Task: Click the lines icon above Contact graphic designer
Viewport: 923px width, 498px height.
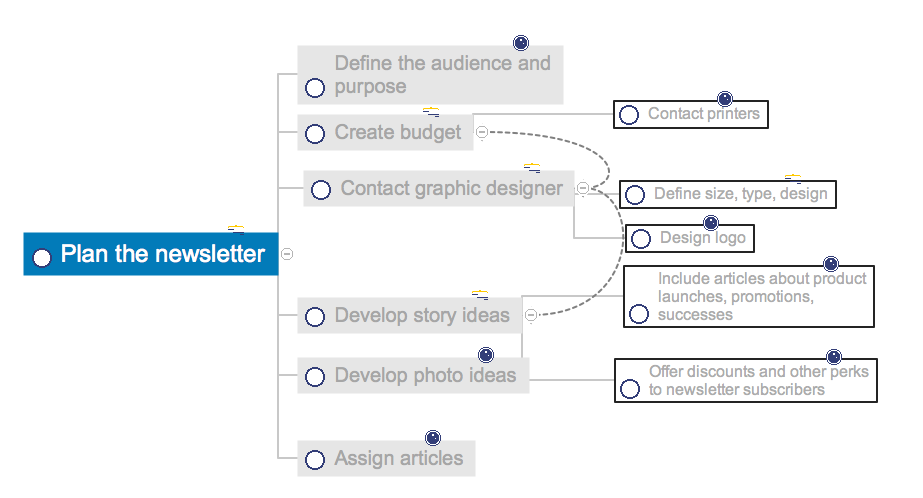Action: click(x=532, y=167)
